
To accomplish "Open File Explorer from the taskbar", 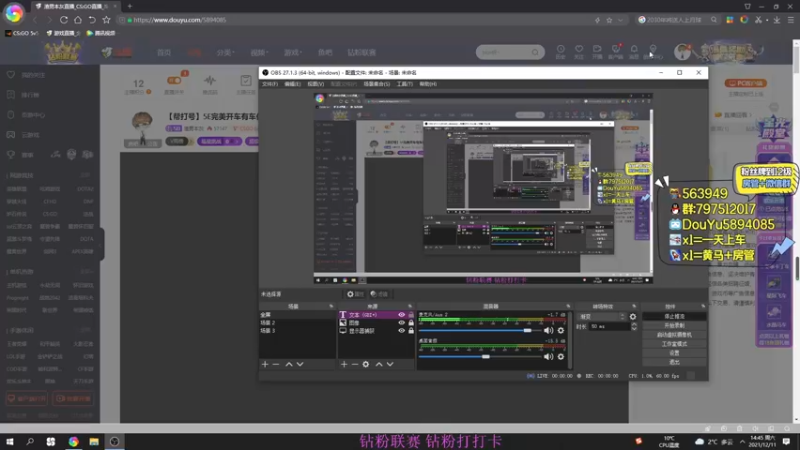I will pos(94,441).
